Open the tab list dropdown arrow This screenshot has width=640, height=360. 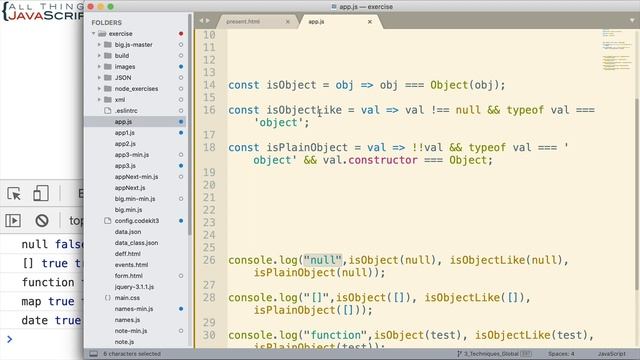coord(632,20)
